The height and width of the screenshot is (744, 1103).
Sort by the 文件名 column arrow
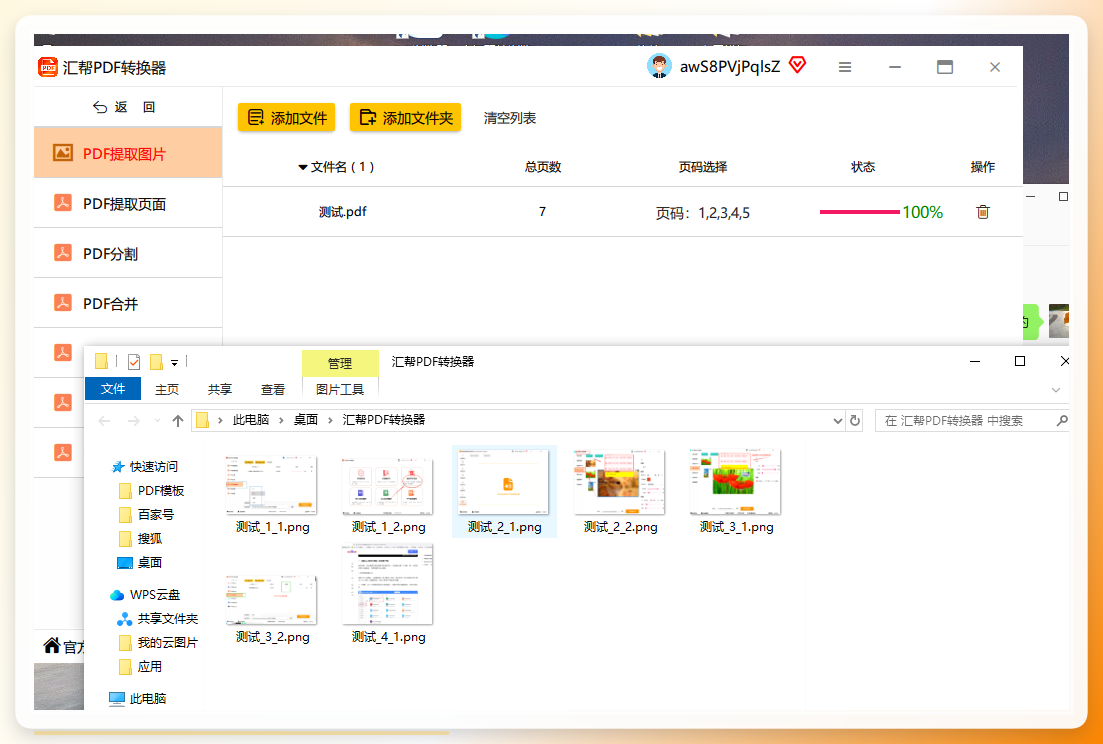point(302,167)
